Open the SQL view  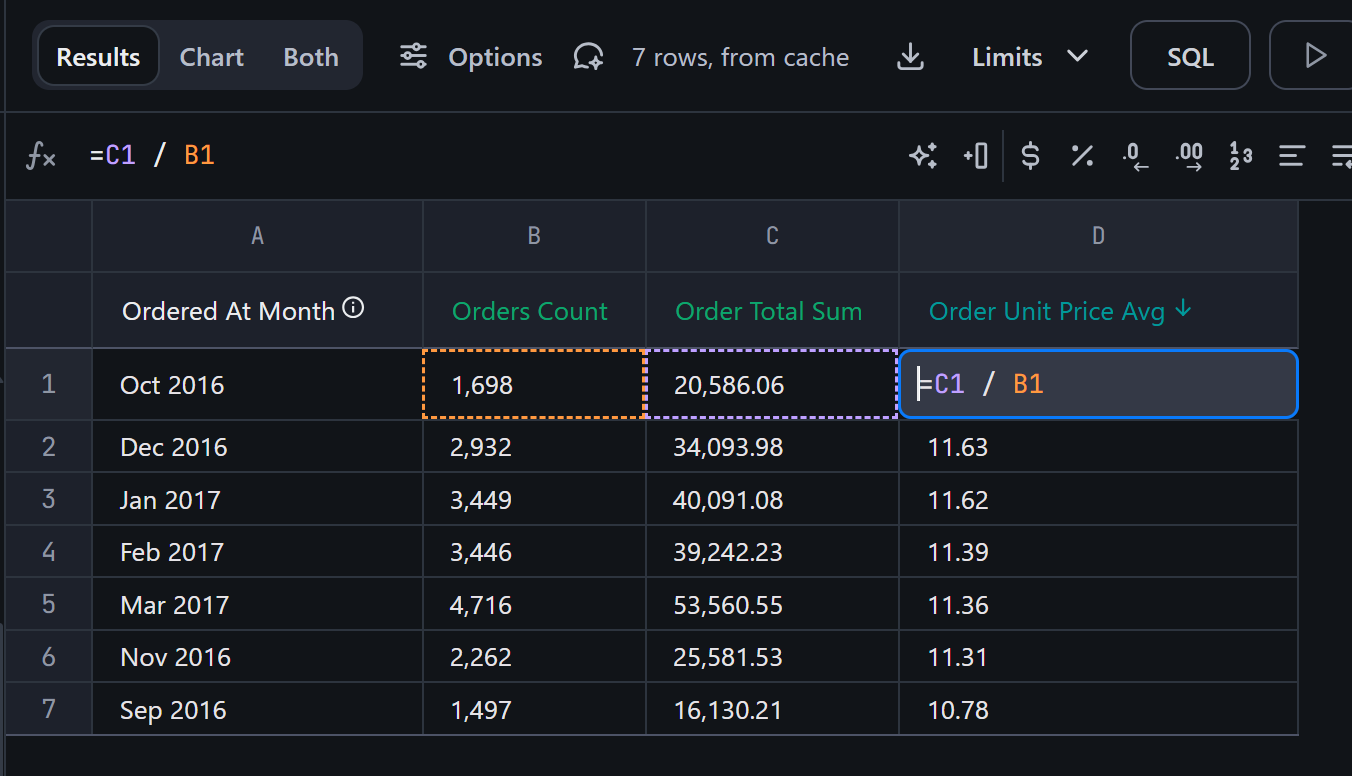pos(1190,57)
